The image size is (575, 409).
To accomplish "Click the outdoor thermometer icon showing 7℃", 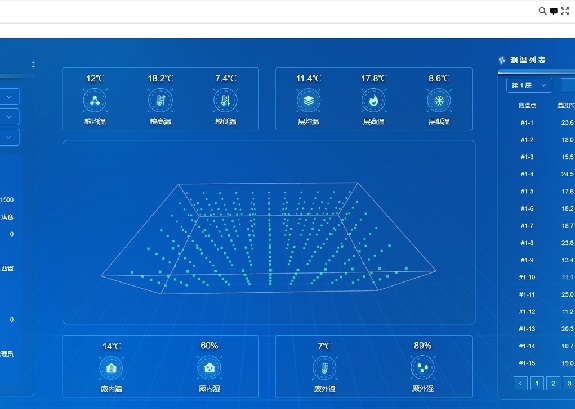I will click(324, 368).
